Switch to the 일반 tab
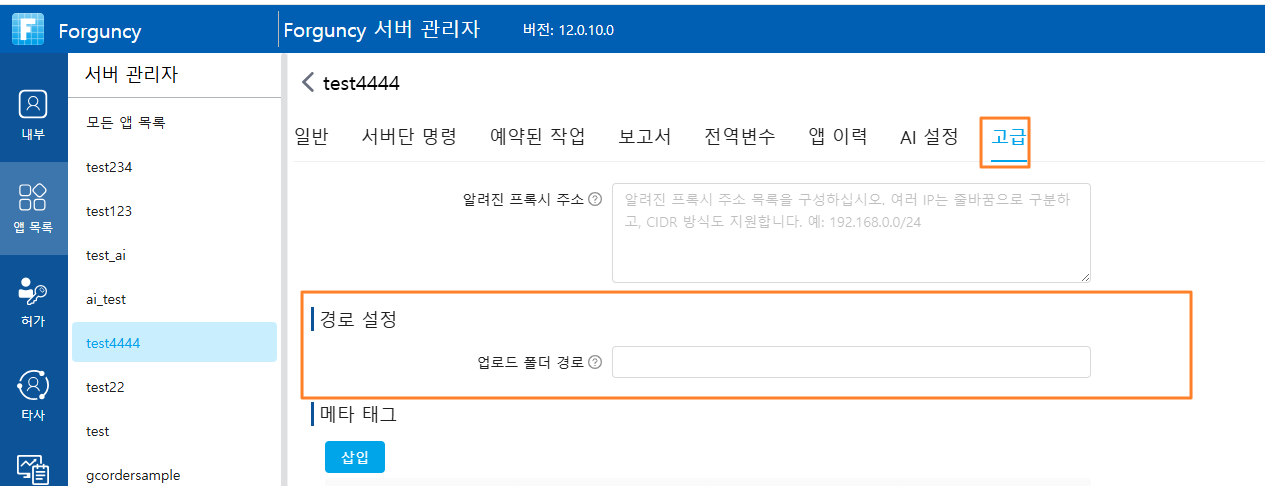This screenshot has width=1265, height=486. (311, 137)
